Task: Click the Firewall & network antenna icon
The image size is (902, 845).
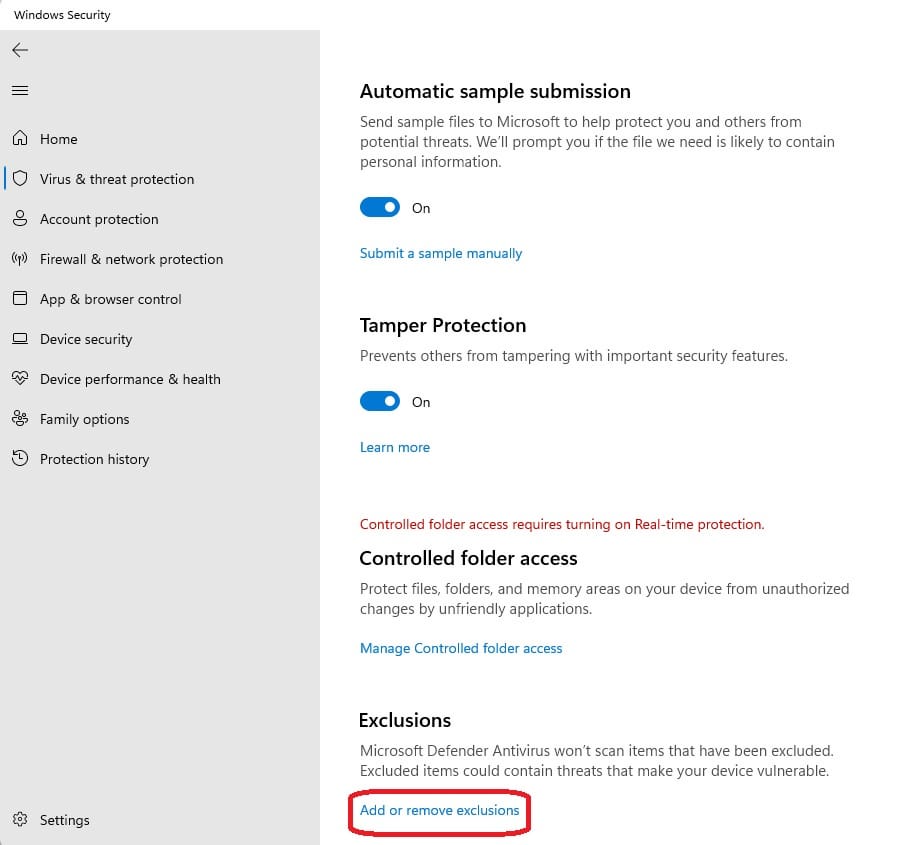Action: 20,259
